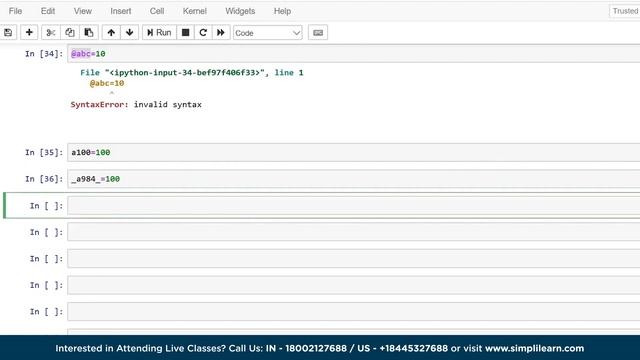Click into the active empty cell with the green bar
Screen dimensions: 640x360
click(x=353, y=205)
